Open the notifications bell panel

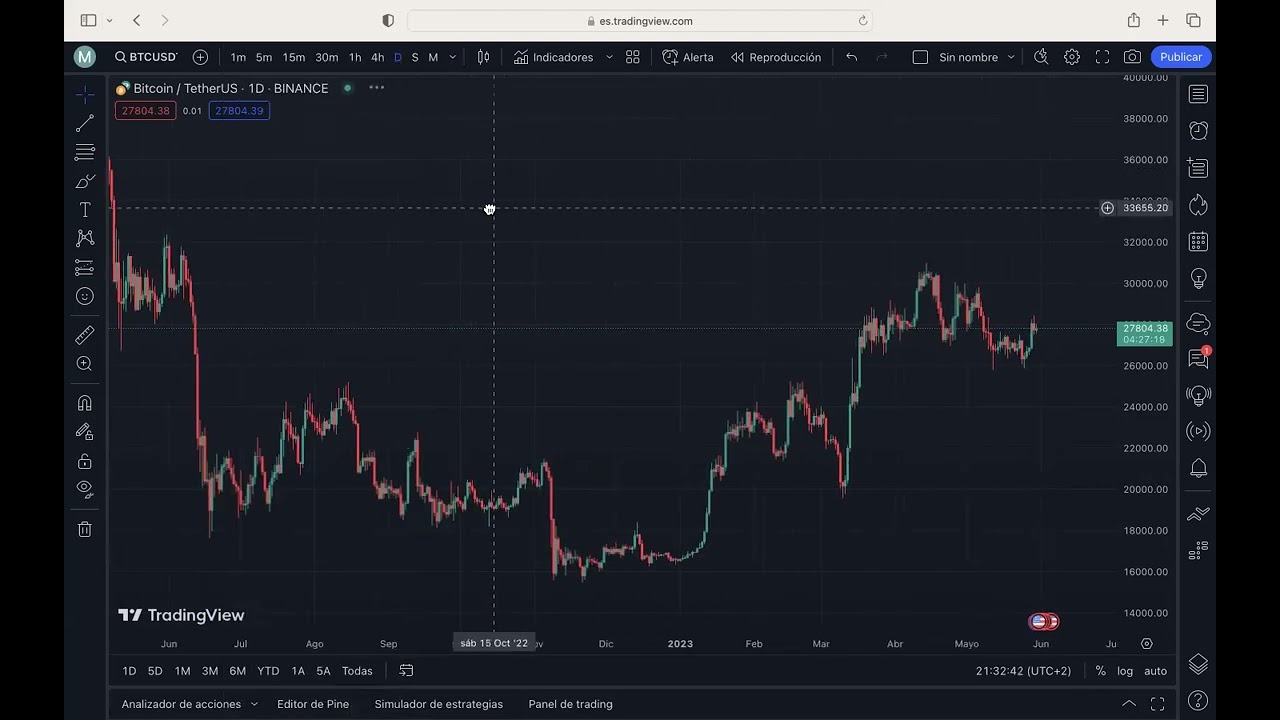[x=1198, y=468]
